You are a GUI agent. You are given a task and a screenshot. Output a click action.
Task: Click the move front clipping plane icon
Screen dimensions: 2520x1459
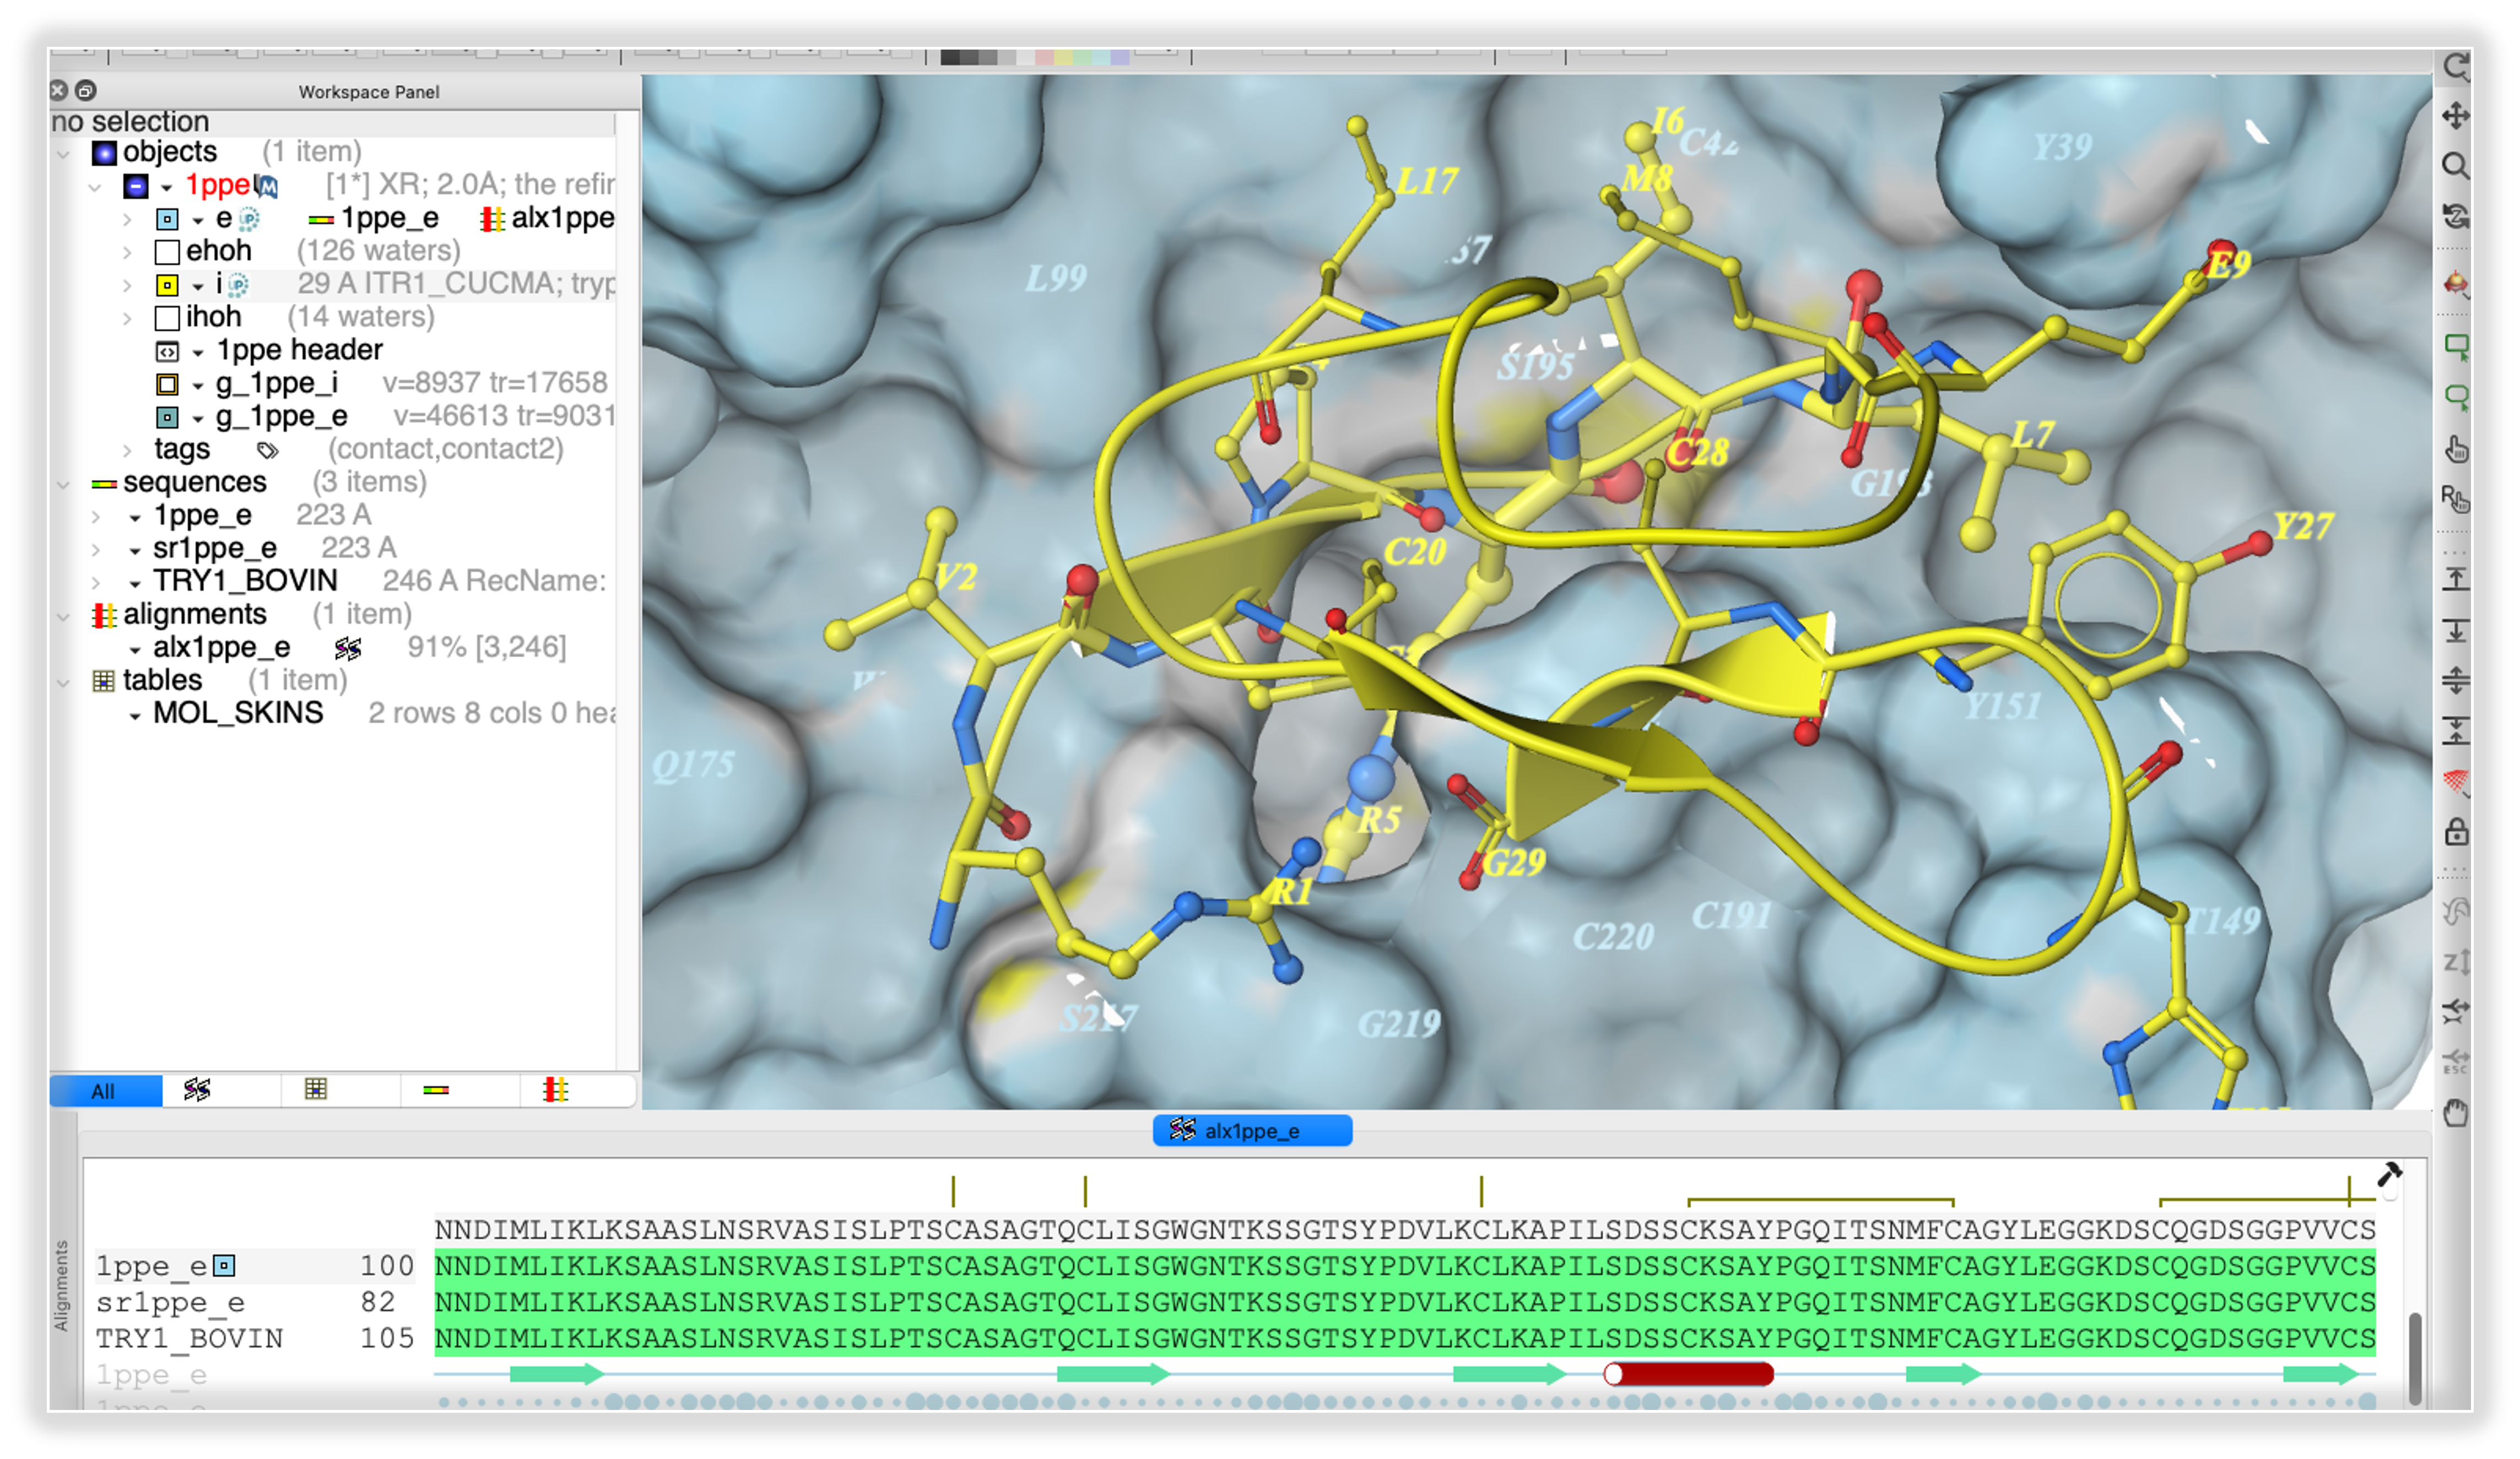(2456, 578)
